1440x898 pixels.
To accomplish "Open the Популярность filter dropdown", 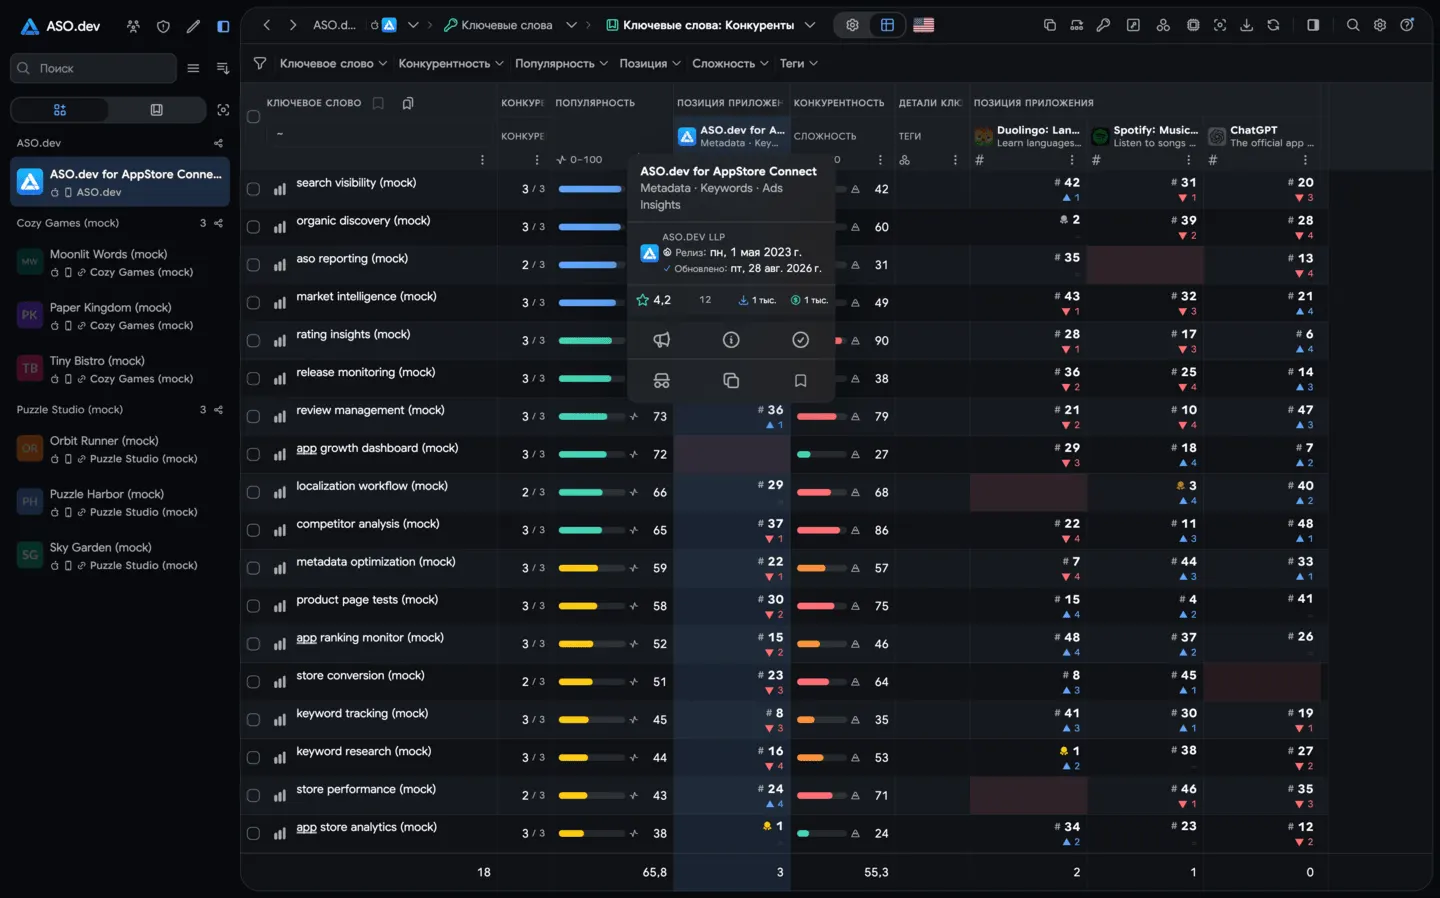I will click(561, 63).
